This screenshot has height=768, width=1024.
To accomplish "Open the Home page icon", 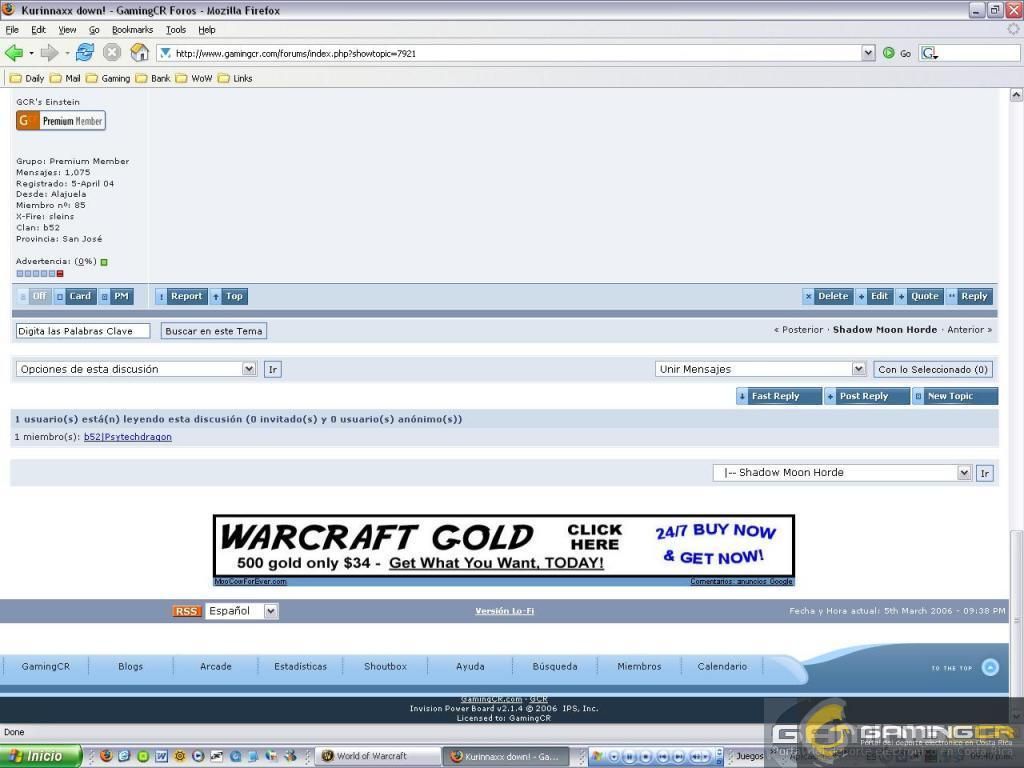I will click(139, 52).
